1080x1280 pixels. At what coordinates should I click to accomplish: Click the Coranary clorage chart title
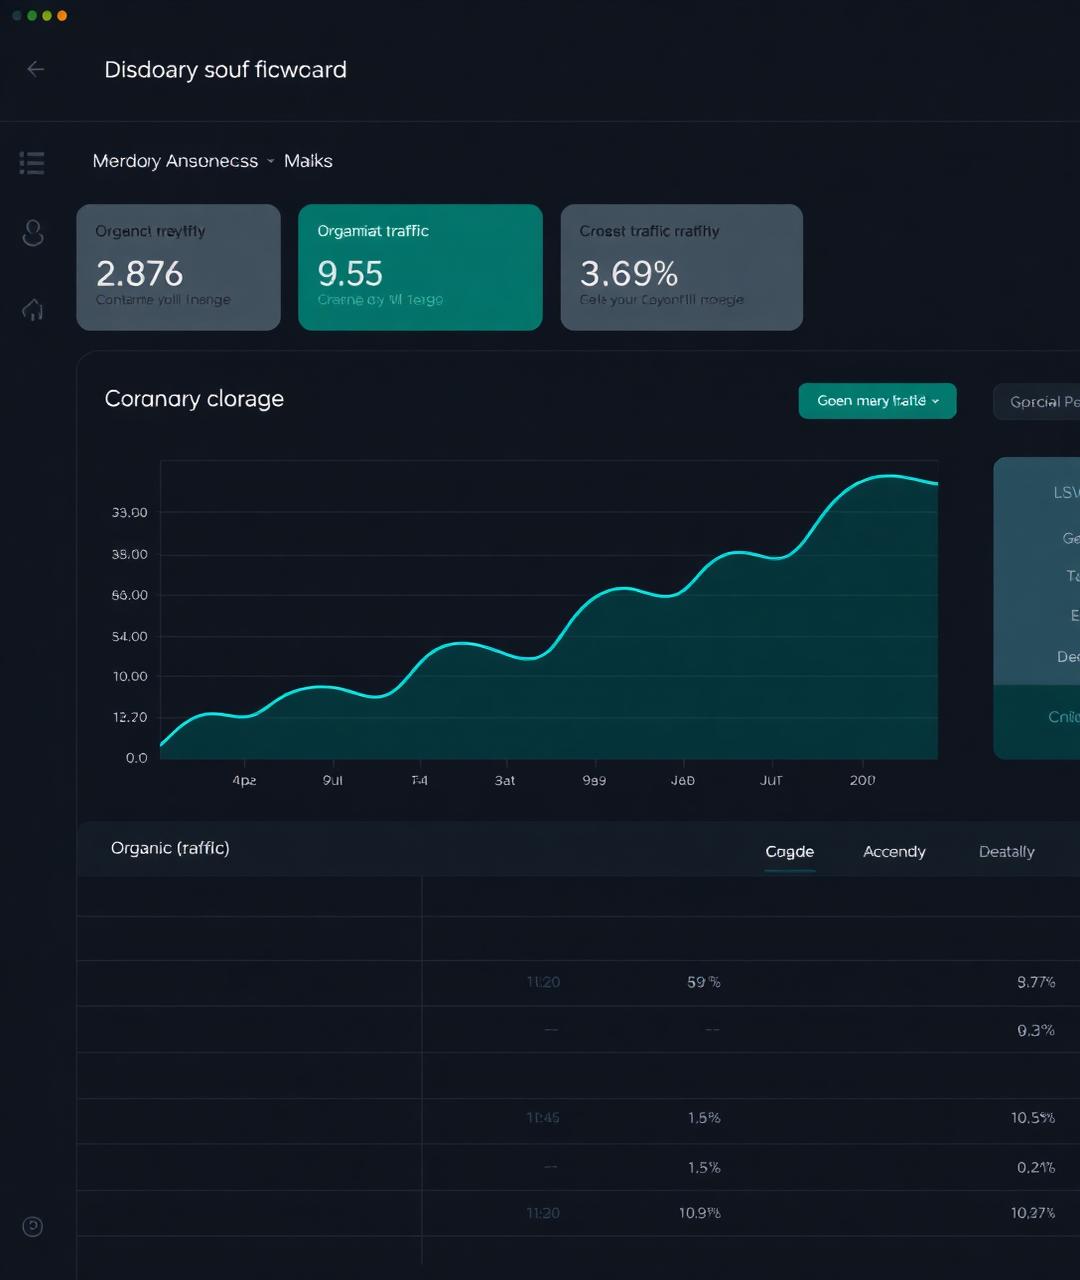coord(194,399)
